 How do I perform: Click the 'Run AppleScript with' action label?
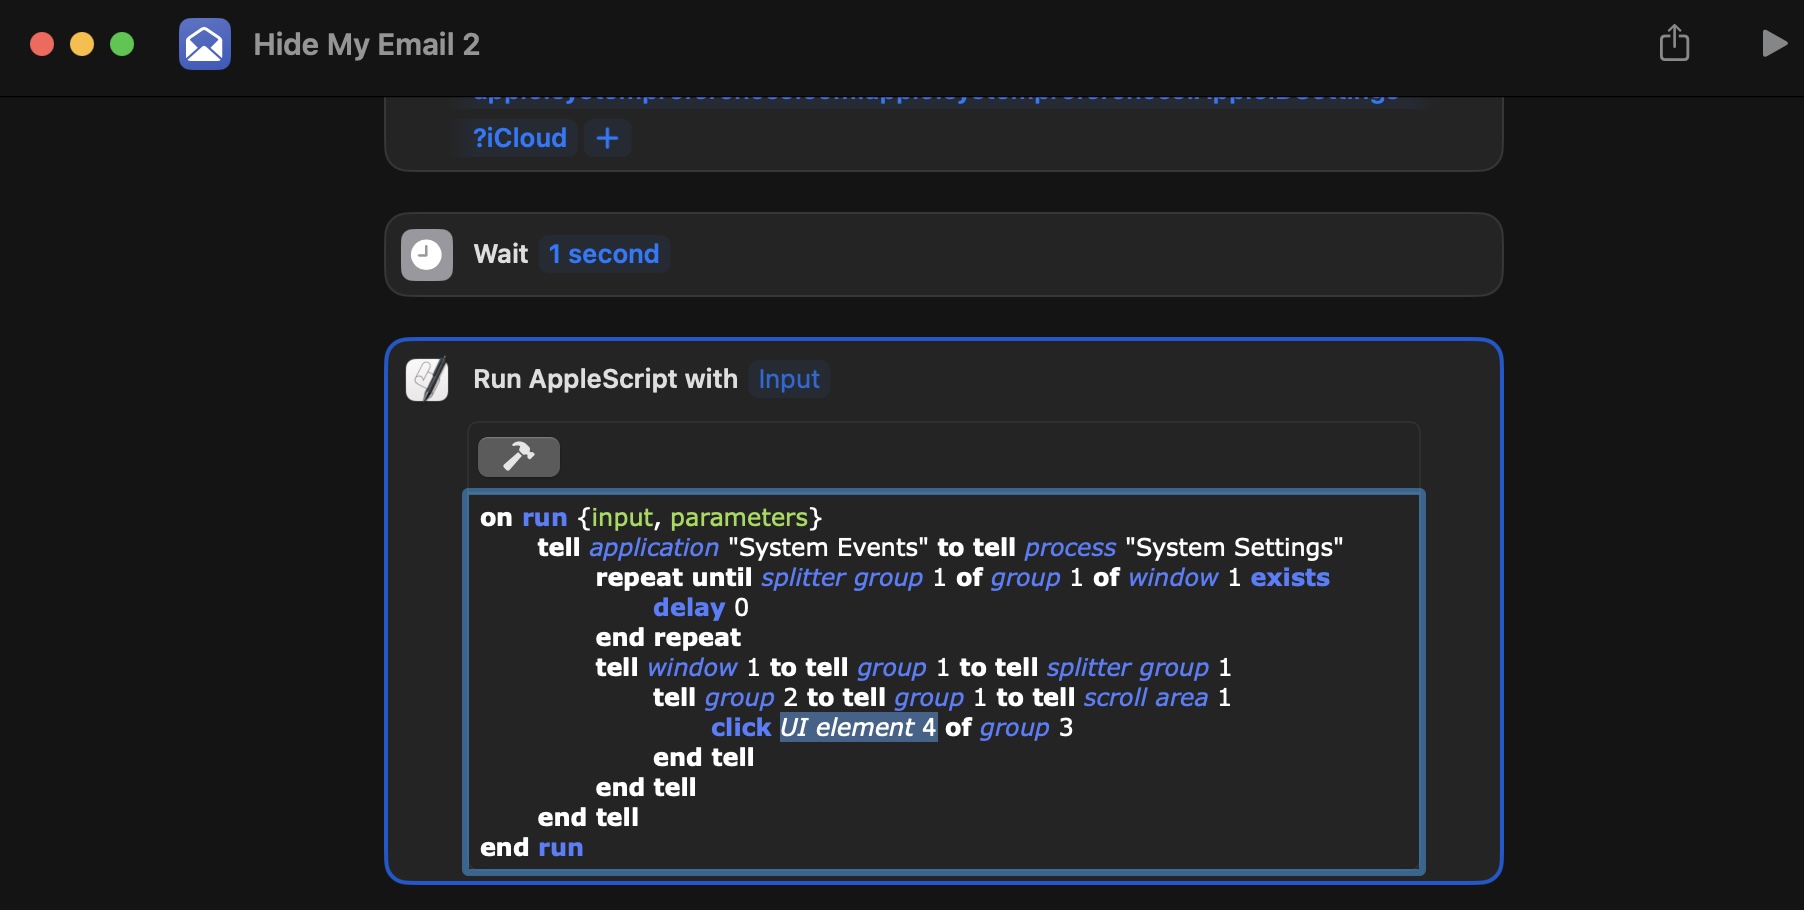point(606,379)
